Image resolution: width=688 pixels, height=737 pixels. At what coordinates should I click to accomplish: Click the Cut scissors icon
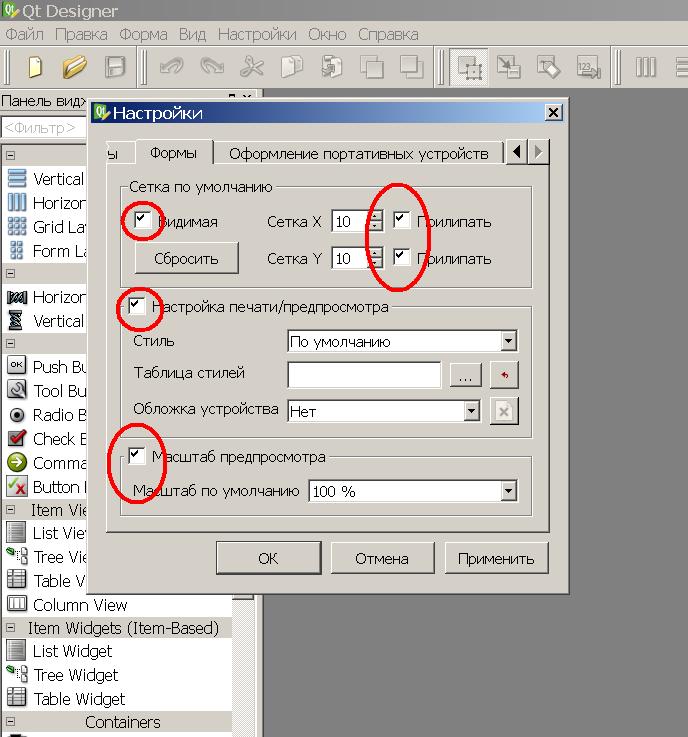pyautogui.click(x=251, y=66)
